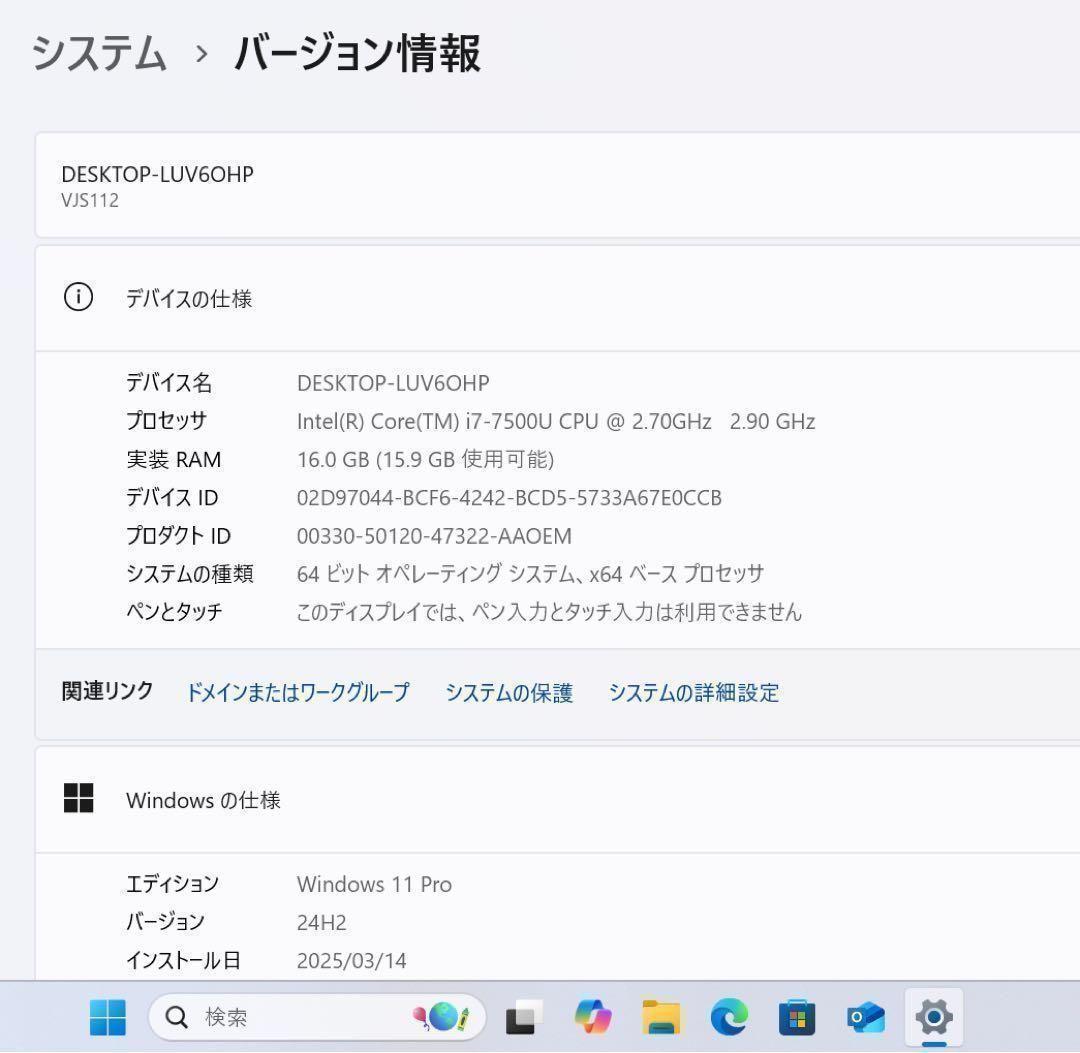Viewport: 1080px width, 1053px height.
Task: Select the バージョン情報 breadcrumb title
Action: 355,55
